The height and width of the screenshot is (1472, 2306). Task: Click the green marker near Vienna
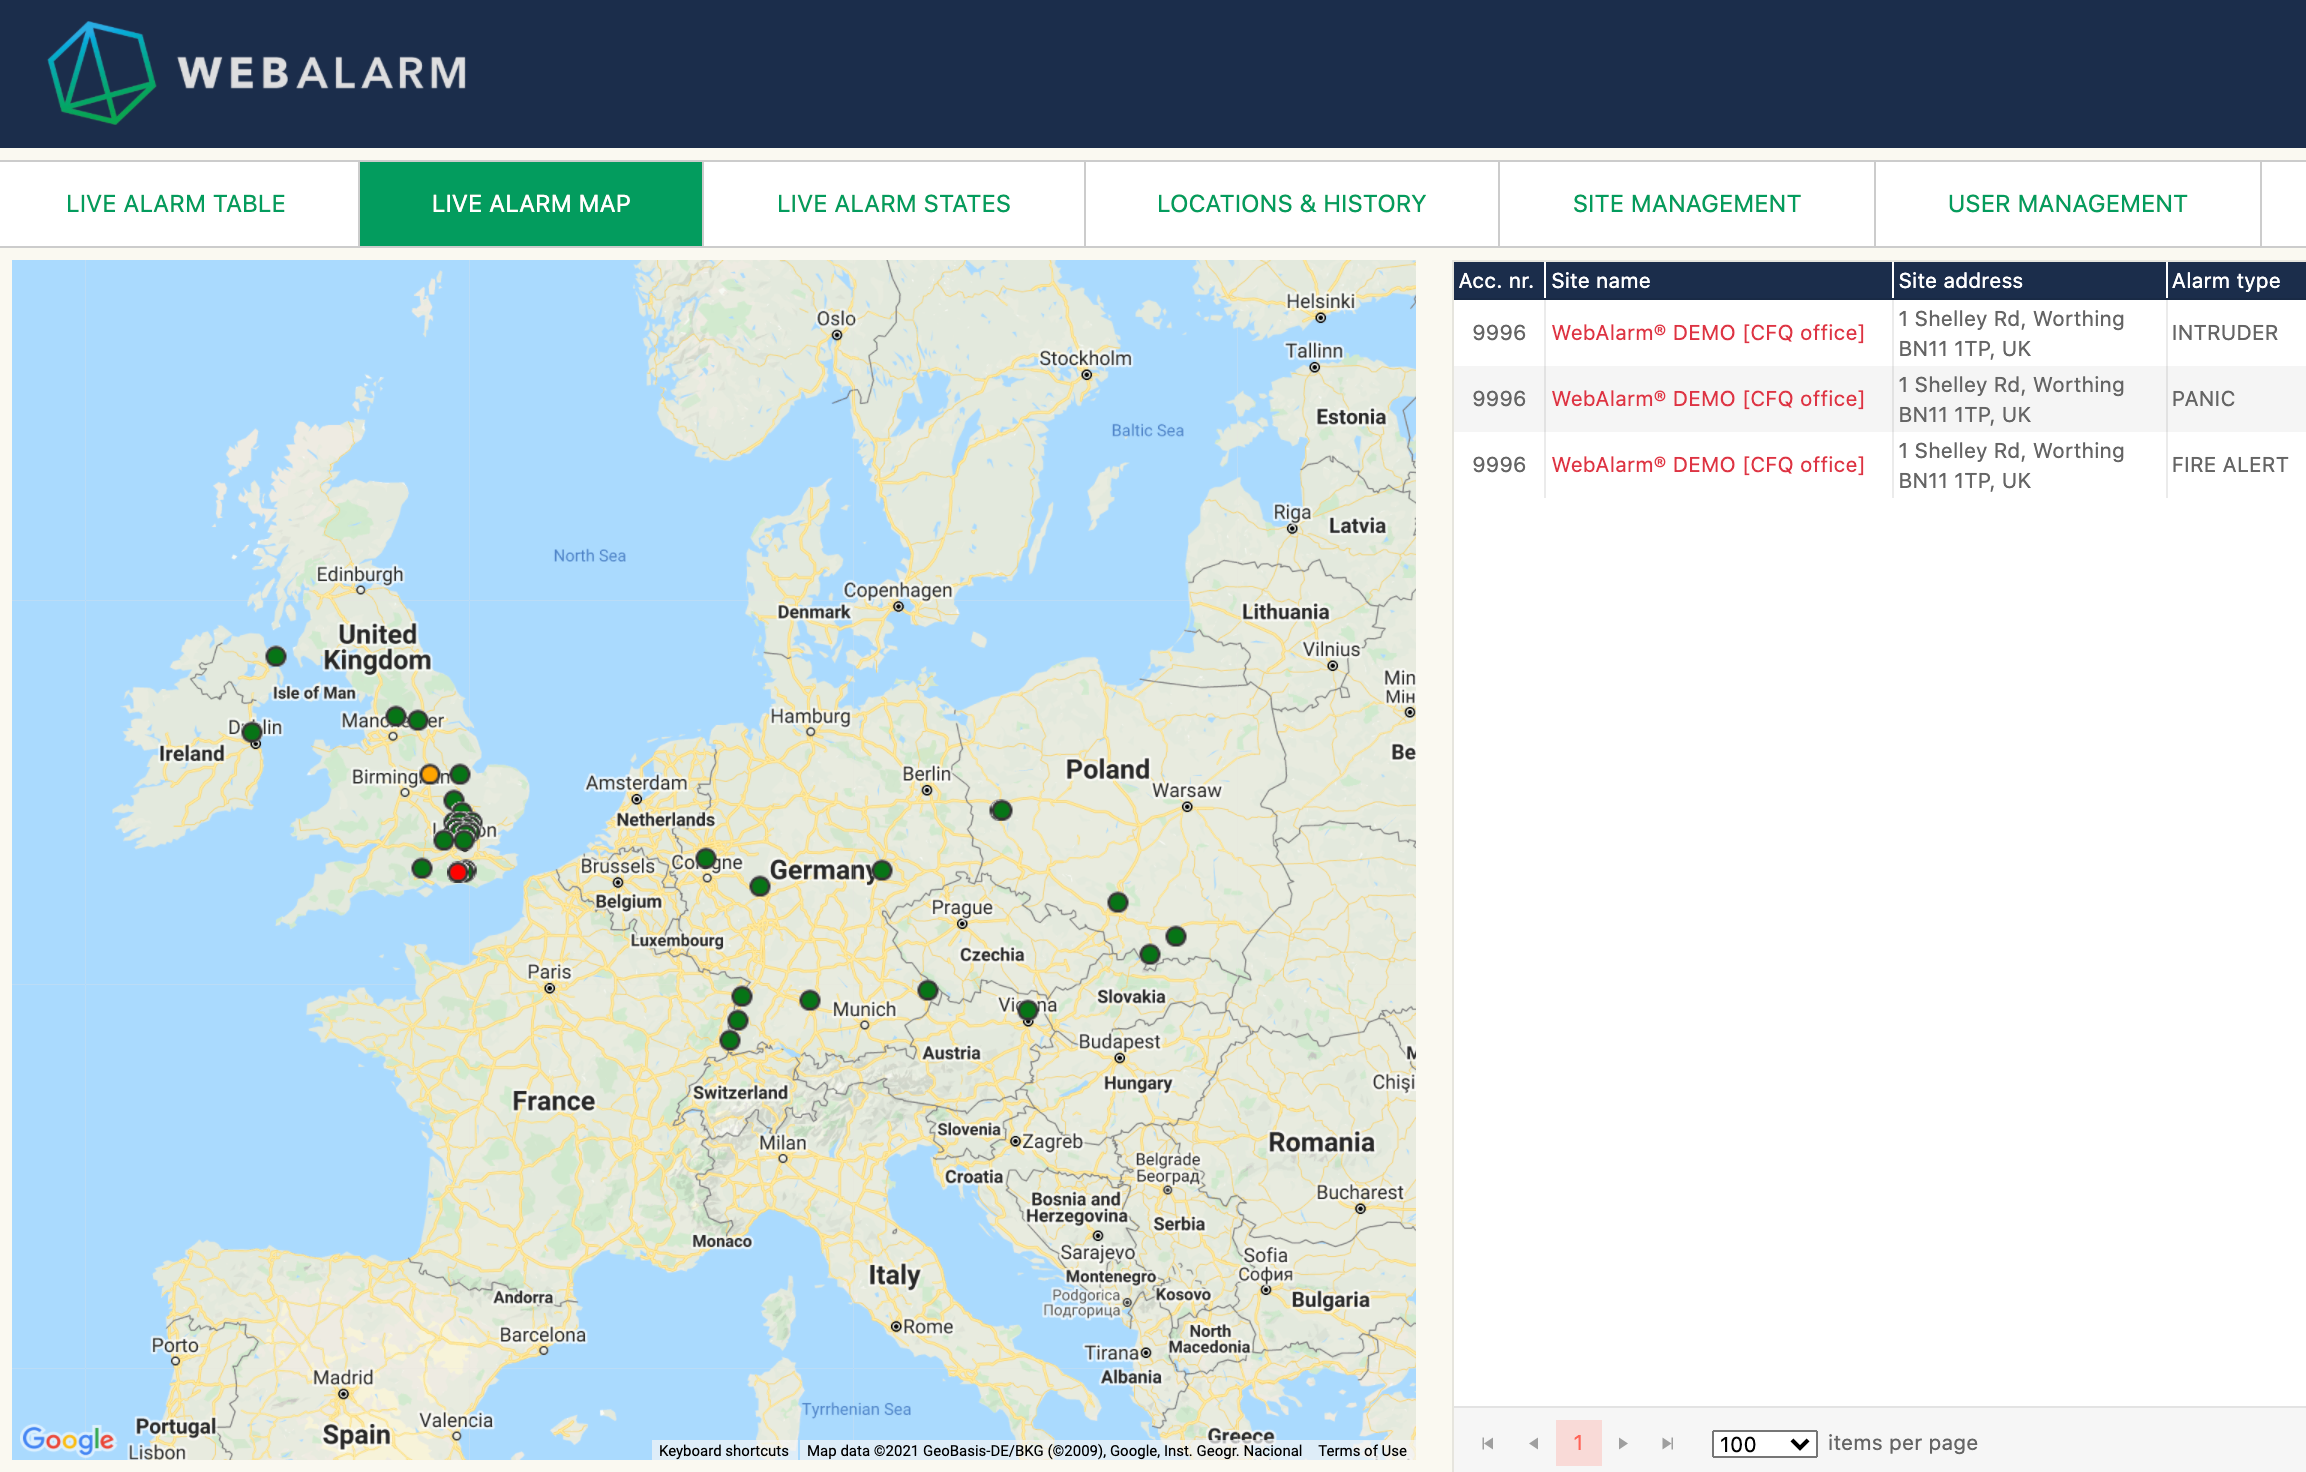click(1027, 1010)
